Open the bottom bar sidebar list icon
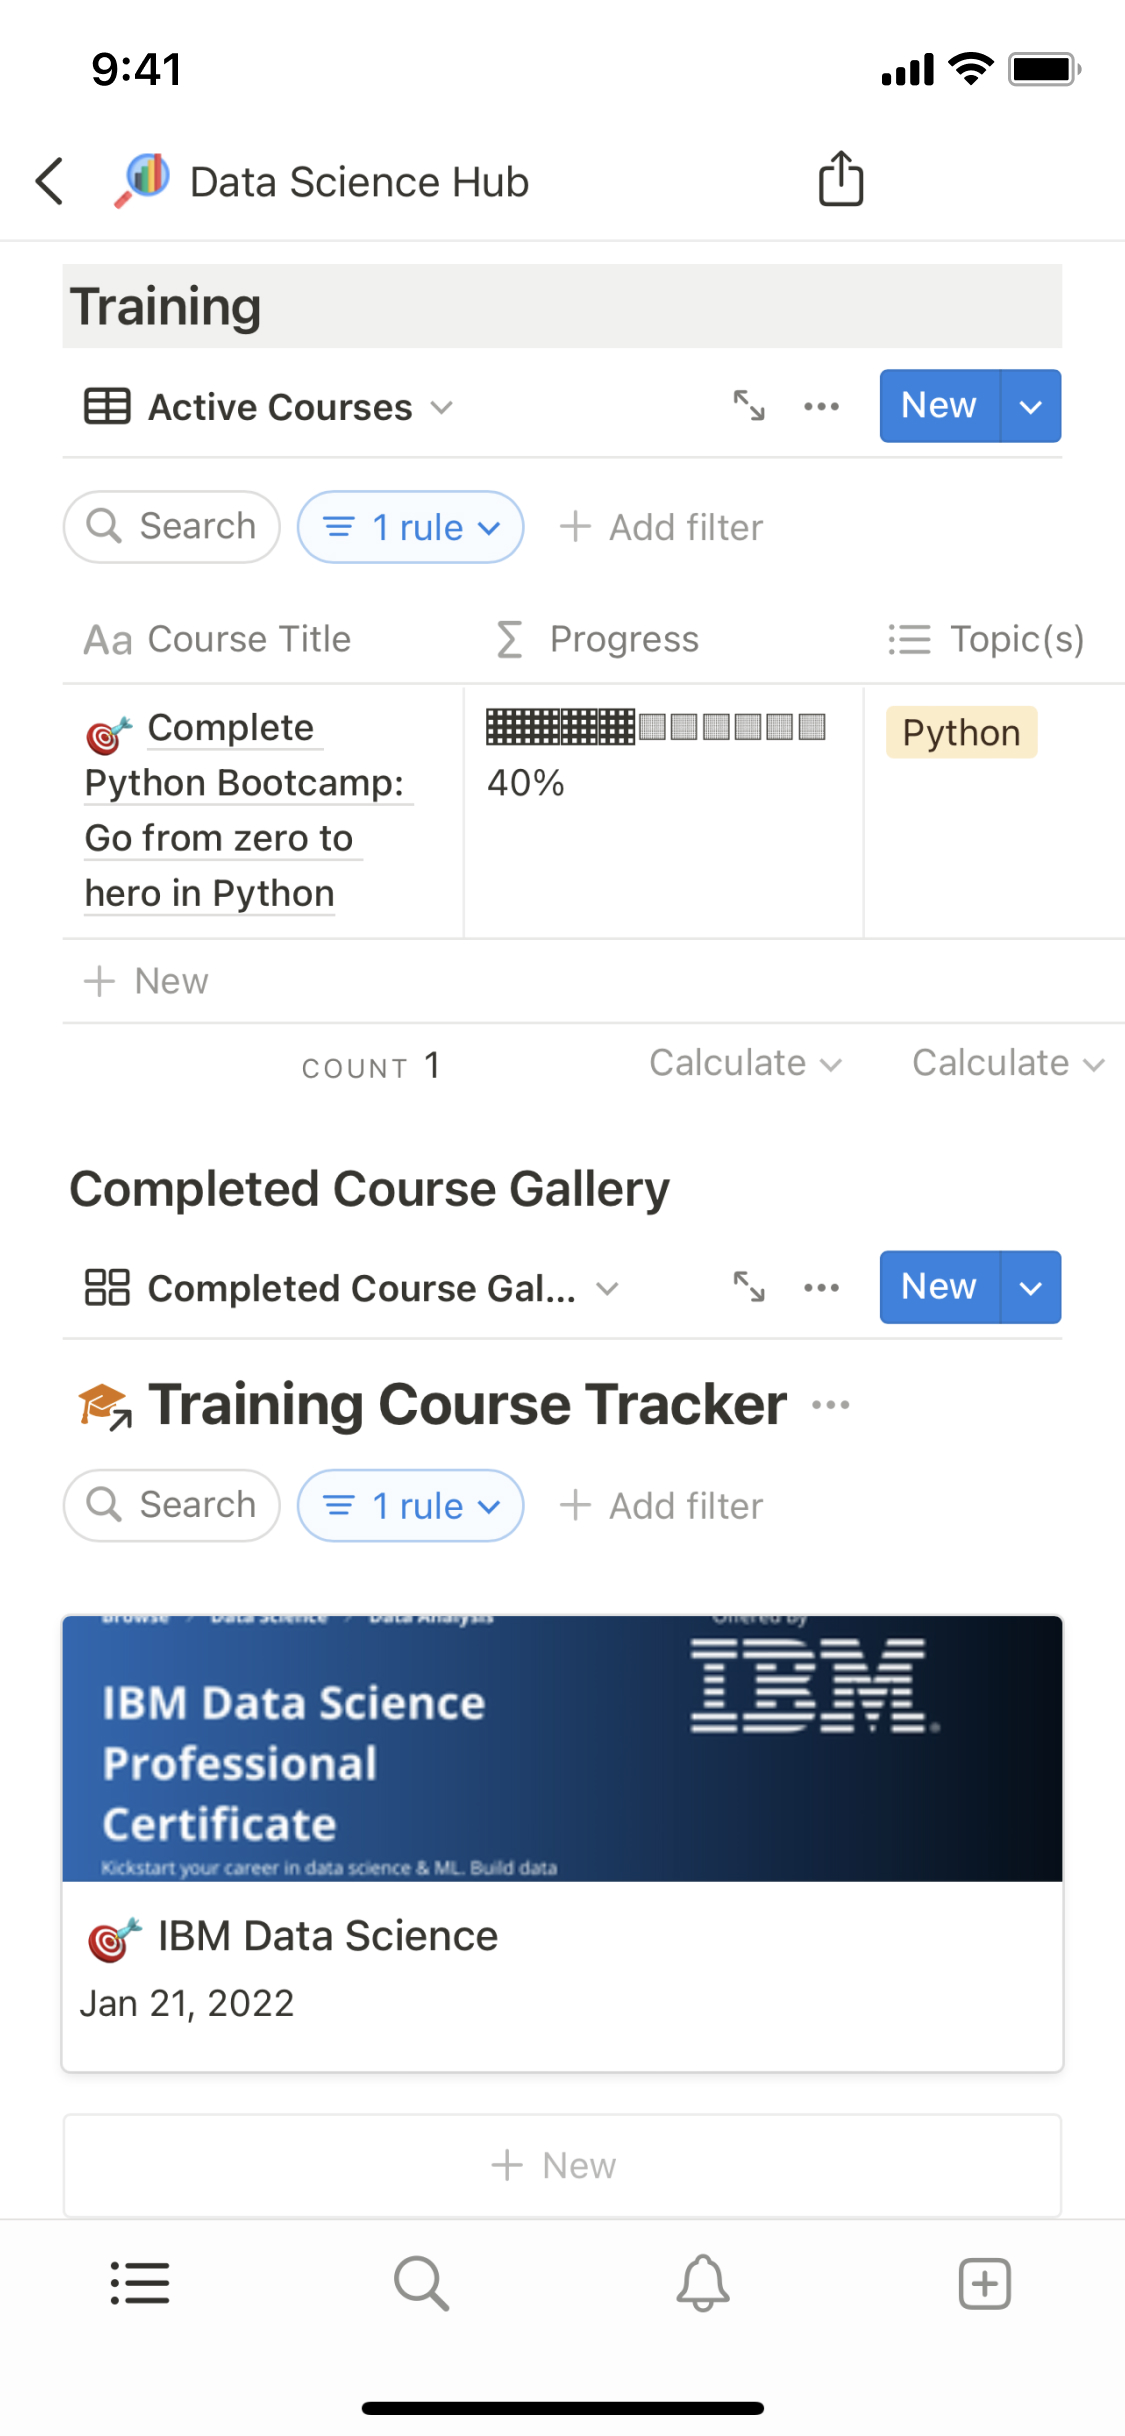Image resolution: width=1125 pixels, height=2436 pixels. point(140,2283)
